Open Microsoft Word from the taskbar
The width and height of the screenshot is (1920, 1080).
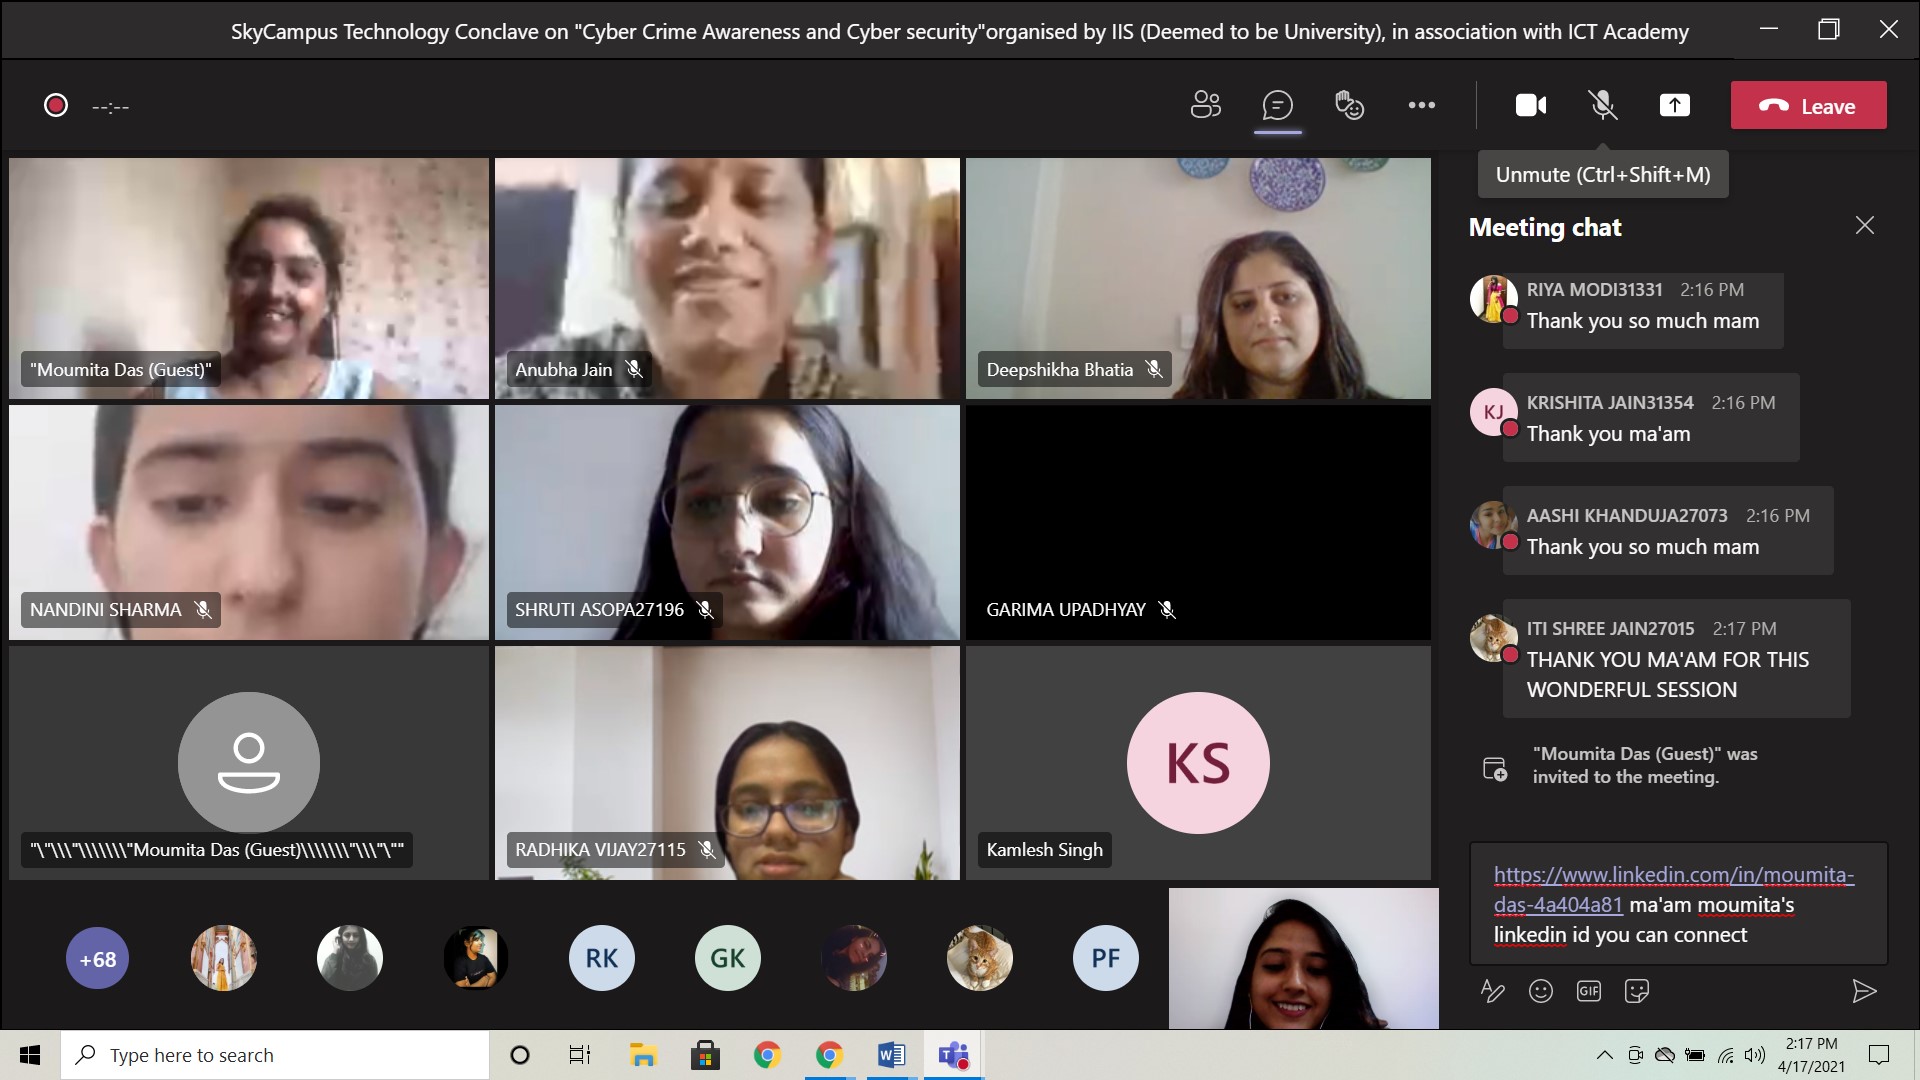tap(890, 1055)
